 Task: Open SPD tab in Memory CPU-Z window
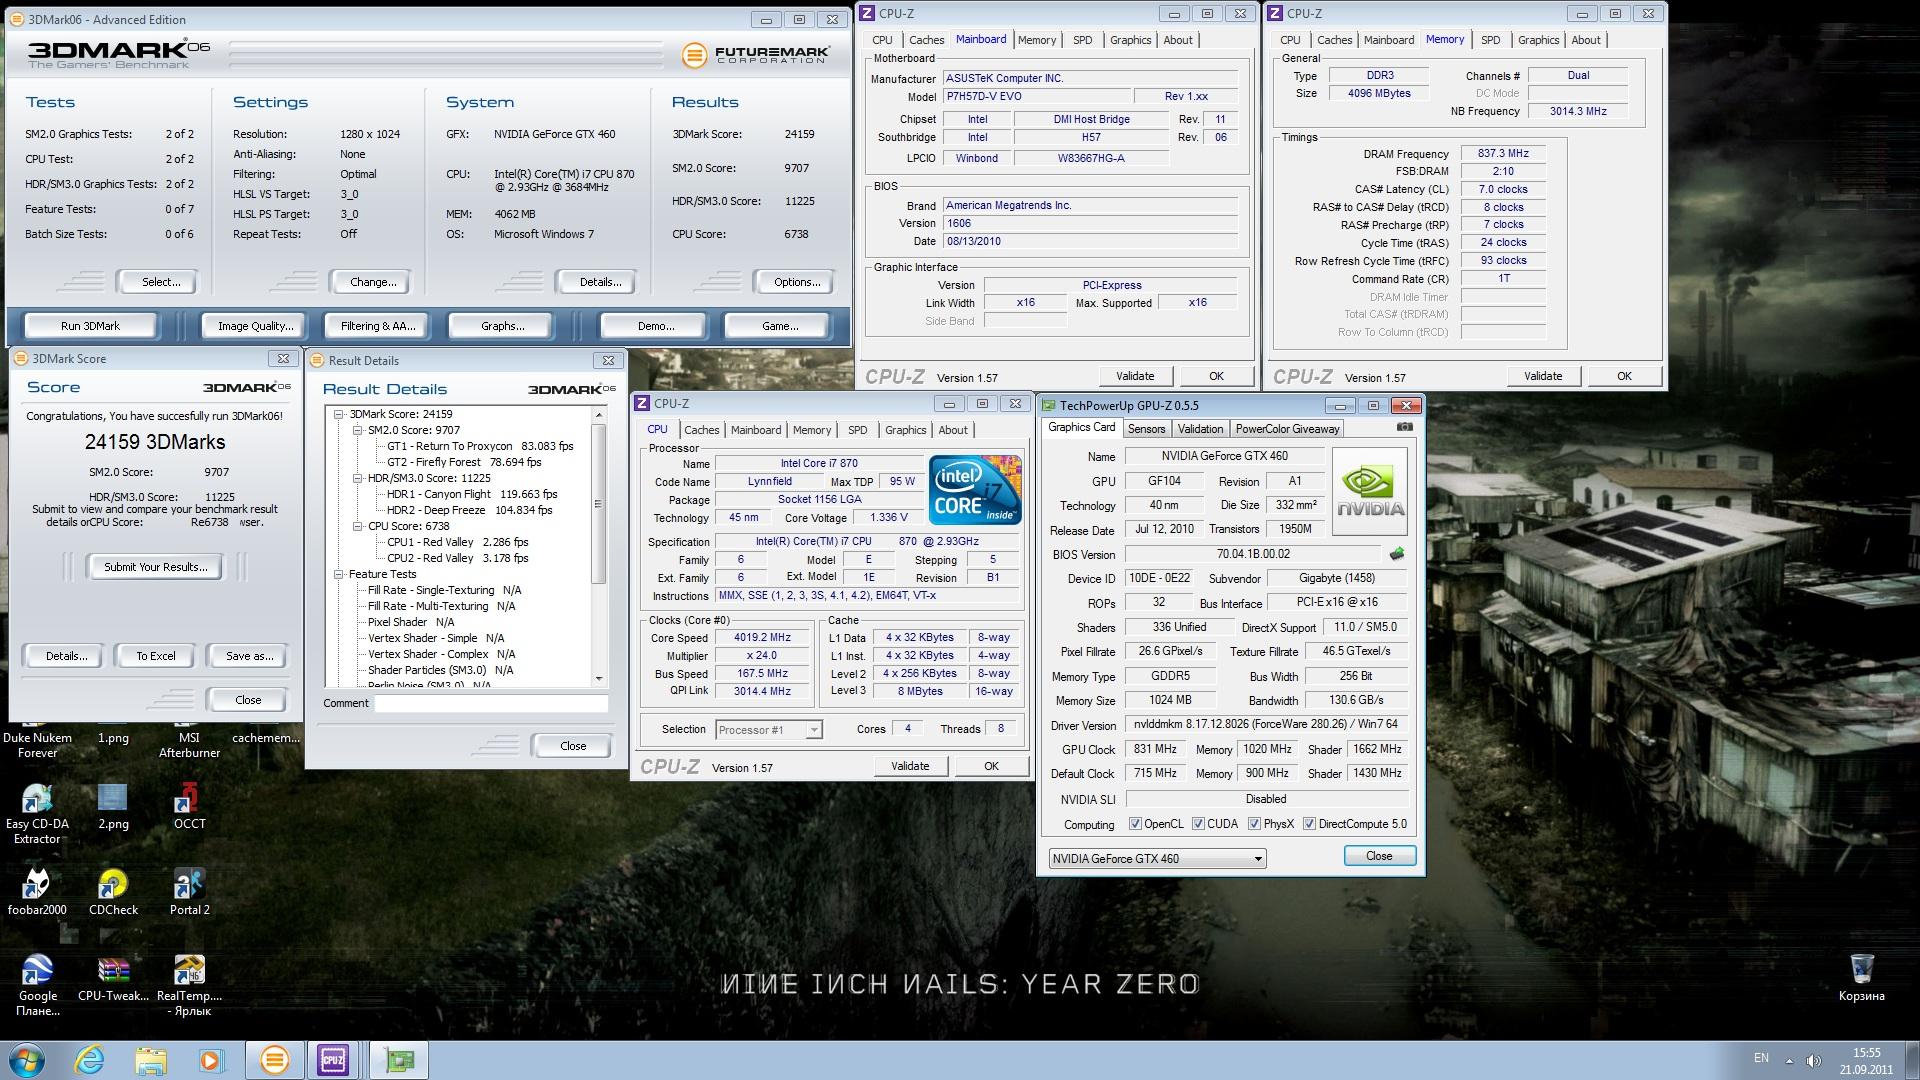[1490, 40]
